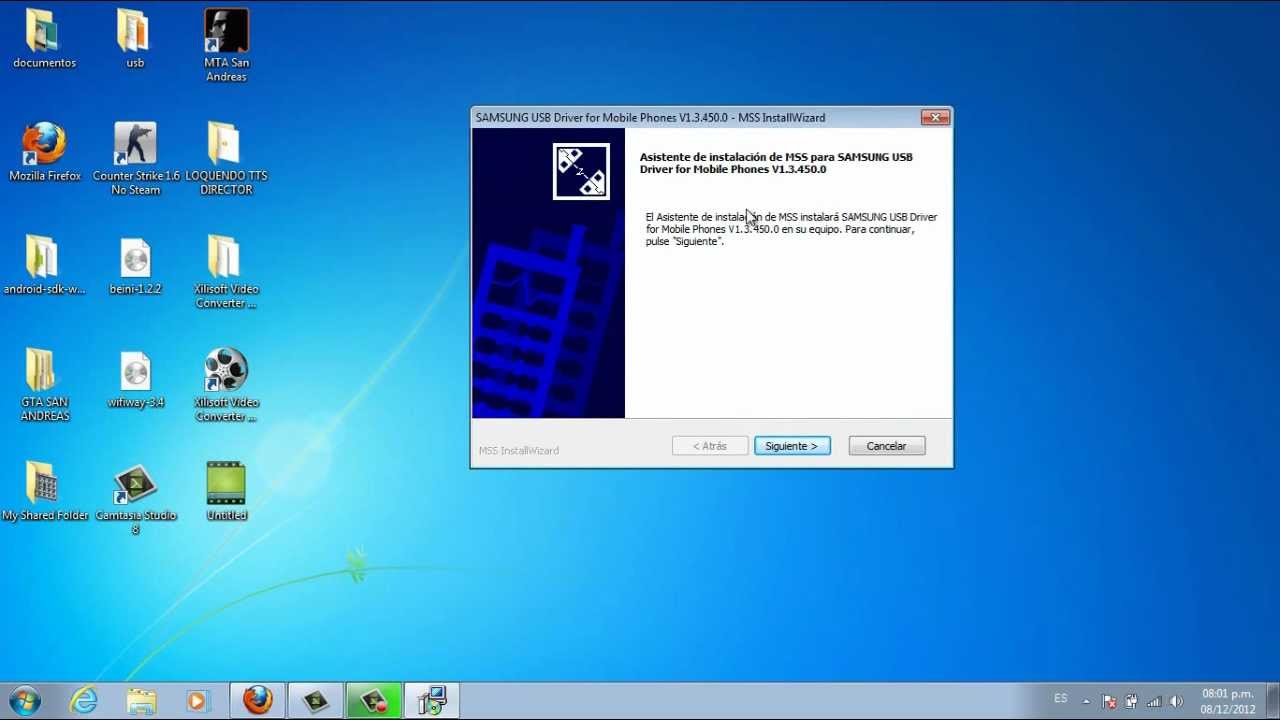Click the power plug tray icon

pyautogui.click(x=1131, y=702)
